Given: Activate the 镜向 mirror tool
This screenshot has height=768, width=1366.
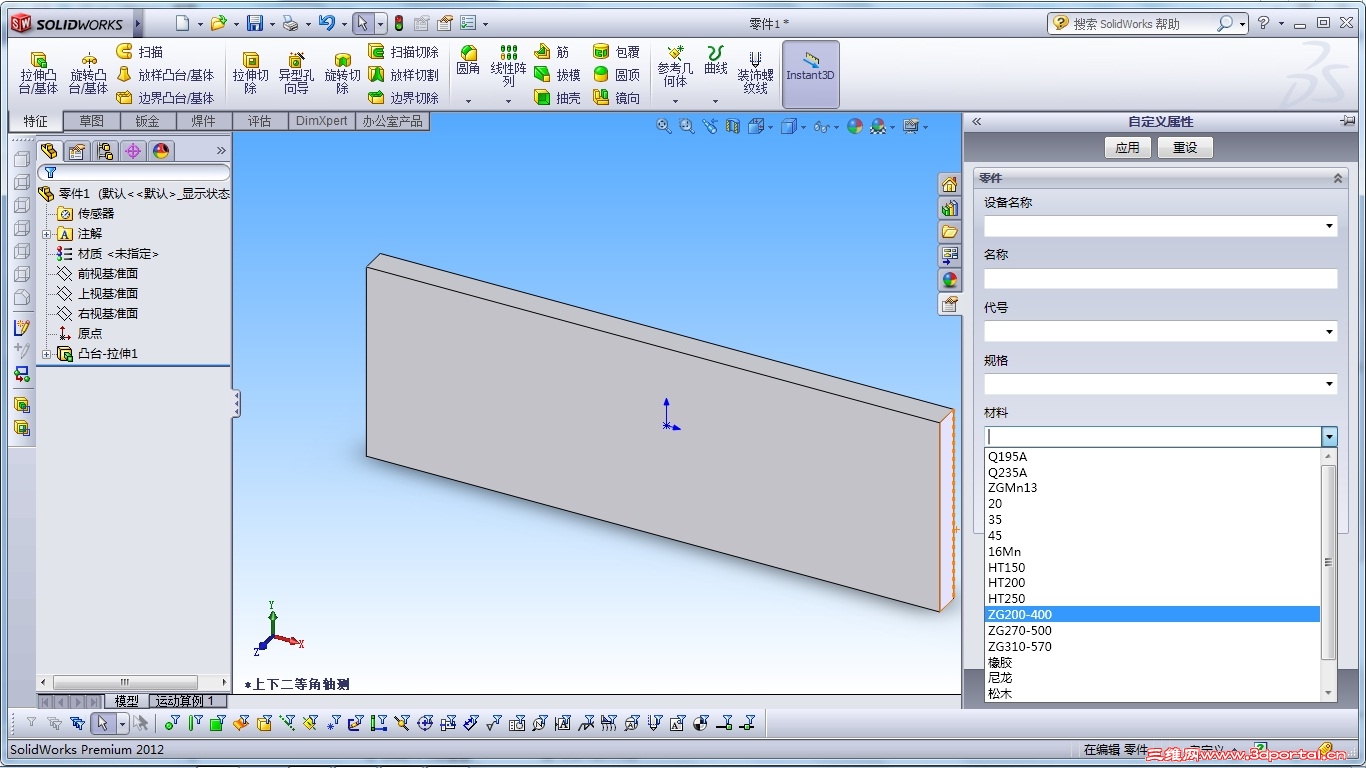Looking at the screenshot, I should pyautogui.click(x=616, y=98).
